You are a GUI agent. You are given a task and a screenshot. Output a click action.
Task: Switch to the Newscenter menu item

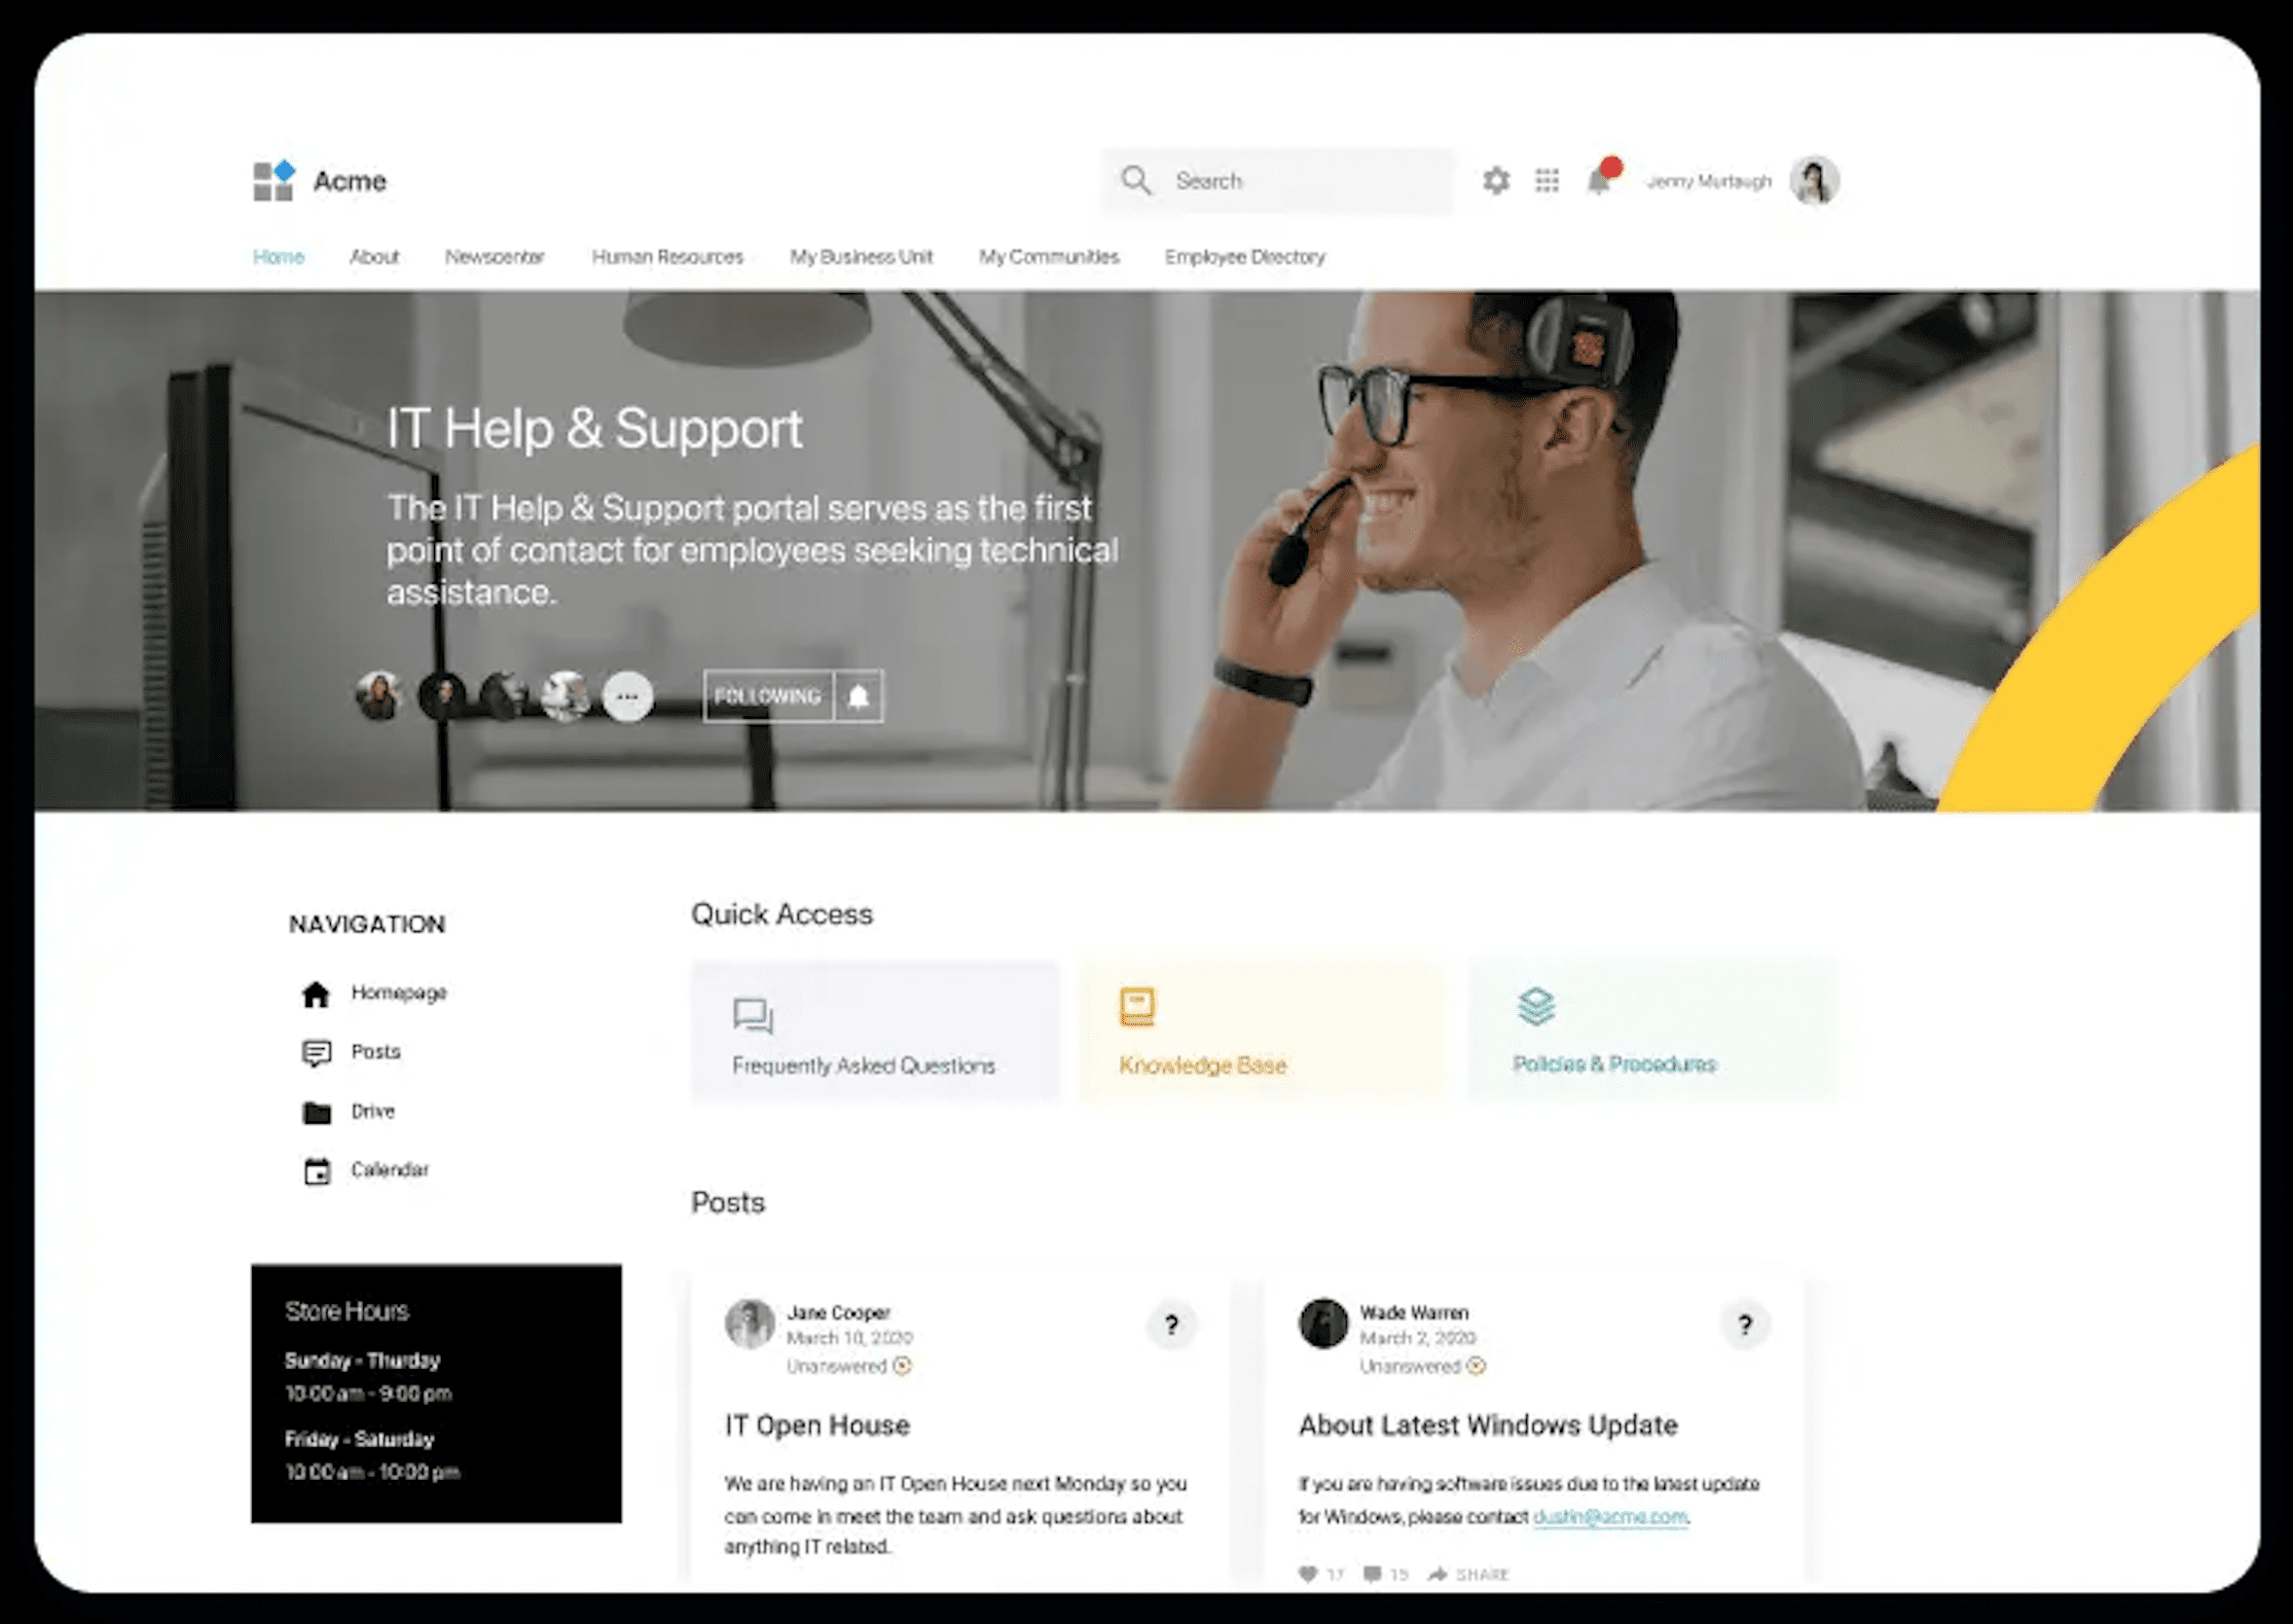tap(495, 257)
